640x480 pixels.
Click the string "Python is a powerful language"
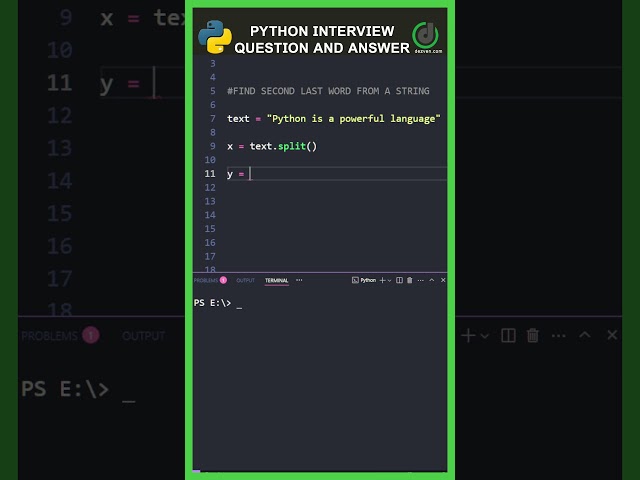(353, 119)
